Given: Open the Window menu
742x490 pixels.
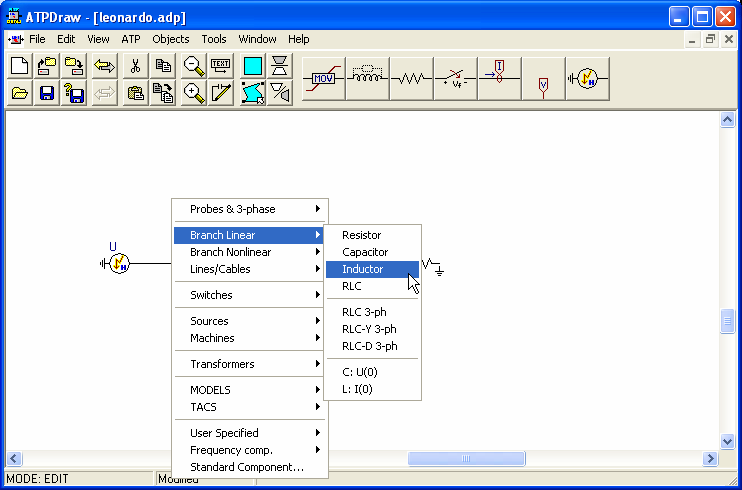Looking at the screenshot, I should [x=257, y=39].
